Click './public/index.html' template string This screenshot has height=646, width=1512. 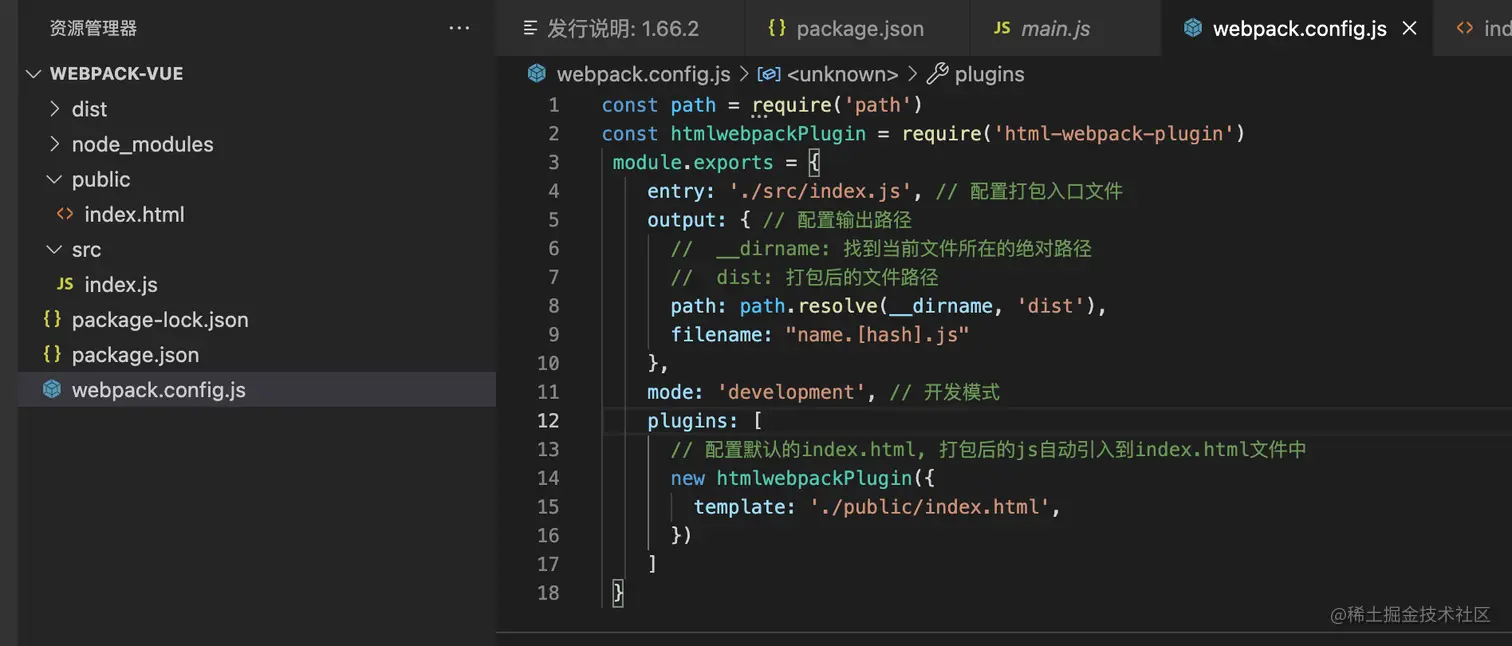point(930,507)
